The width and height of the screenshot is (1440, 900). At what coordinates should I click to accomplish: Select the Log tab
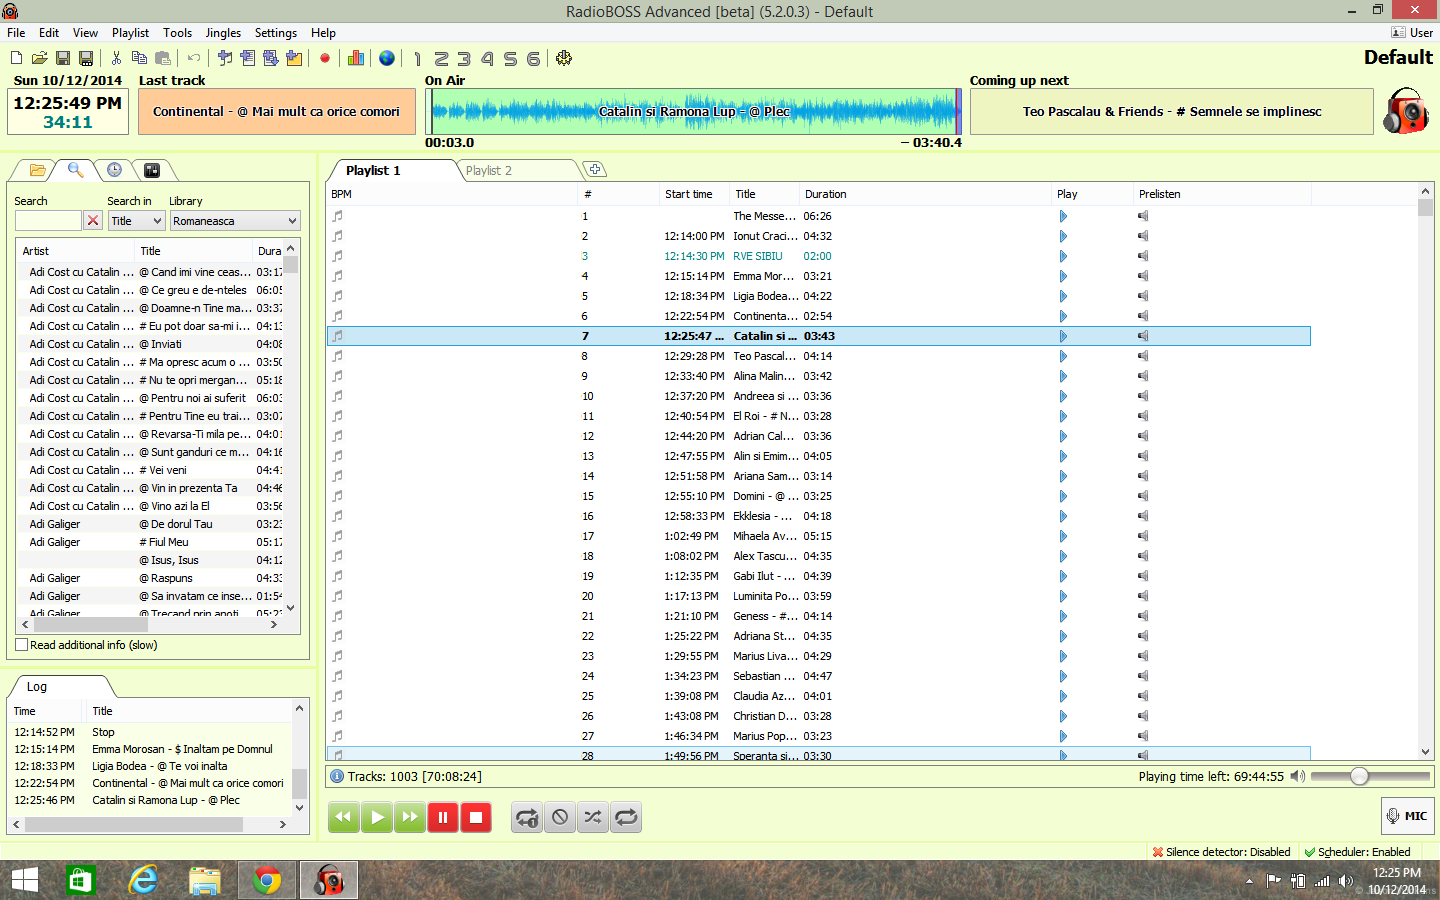pyautogui.click(x=37, y=686)
